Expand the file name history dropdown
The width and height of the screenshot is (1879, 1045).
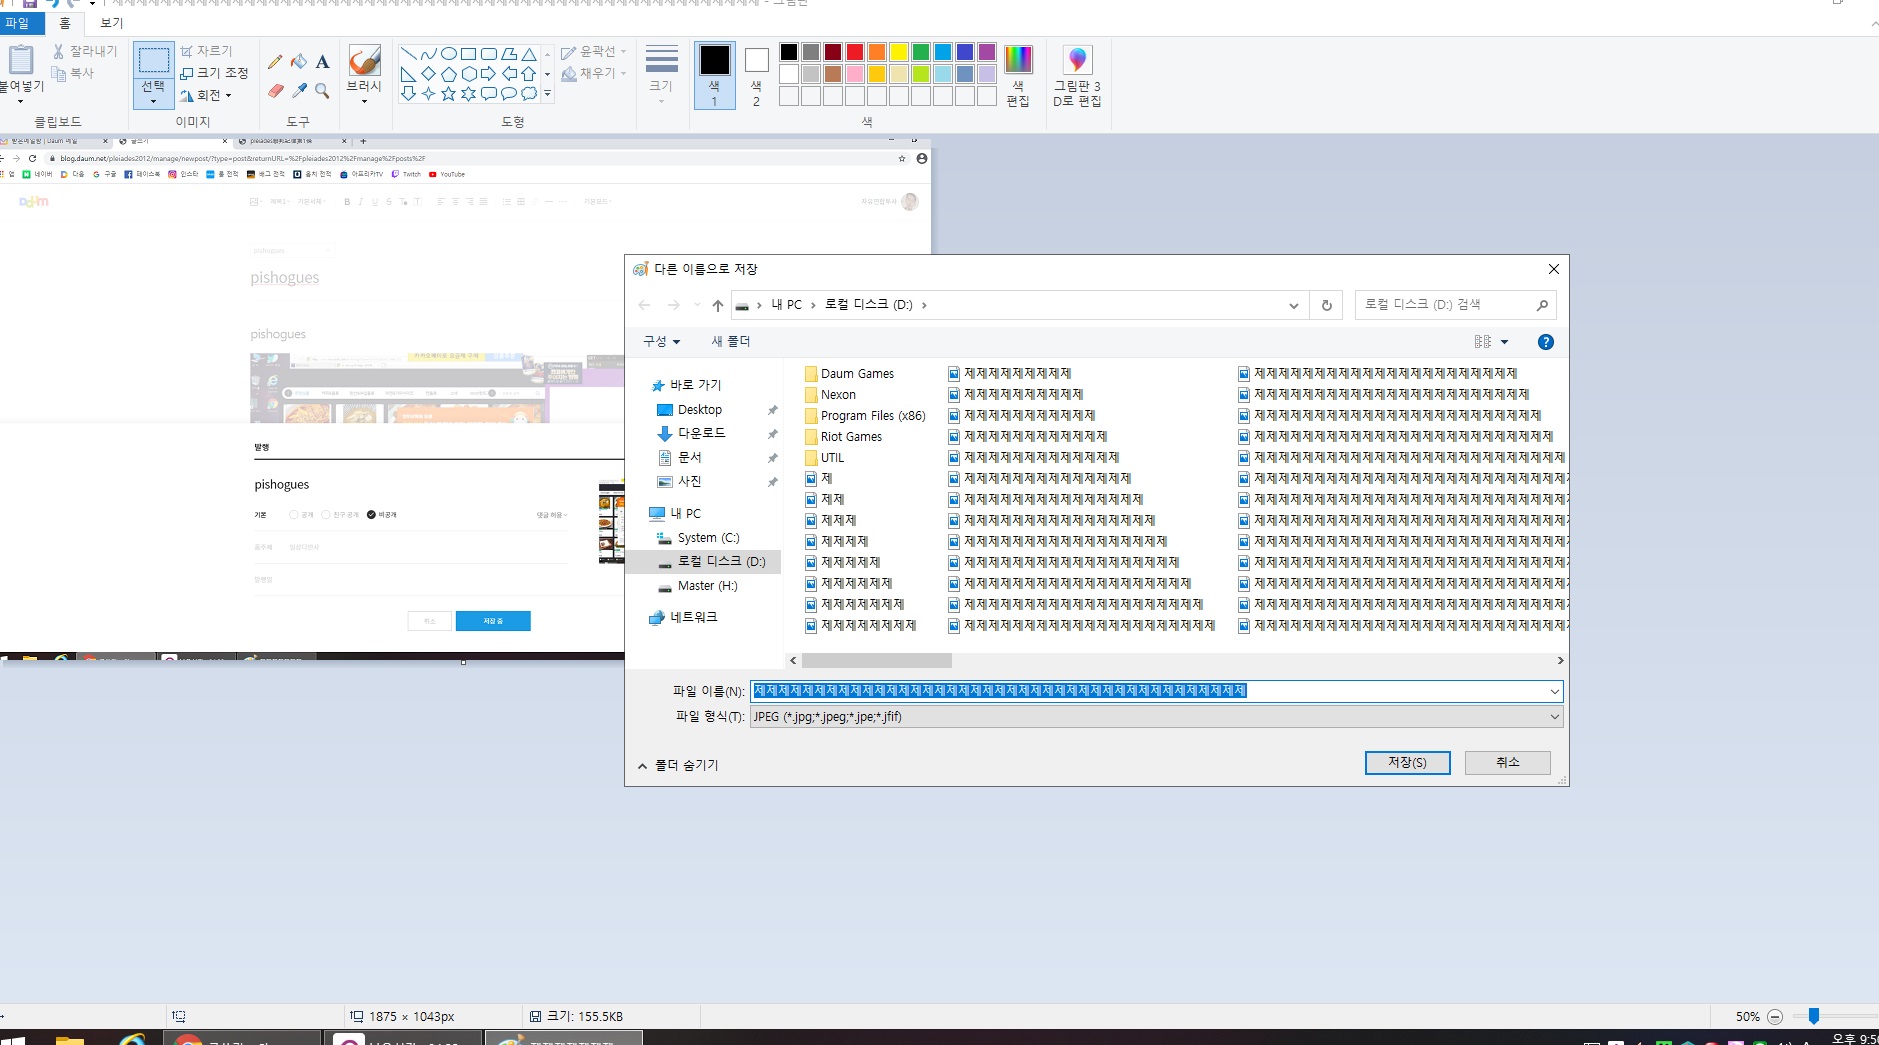1554,691
